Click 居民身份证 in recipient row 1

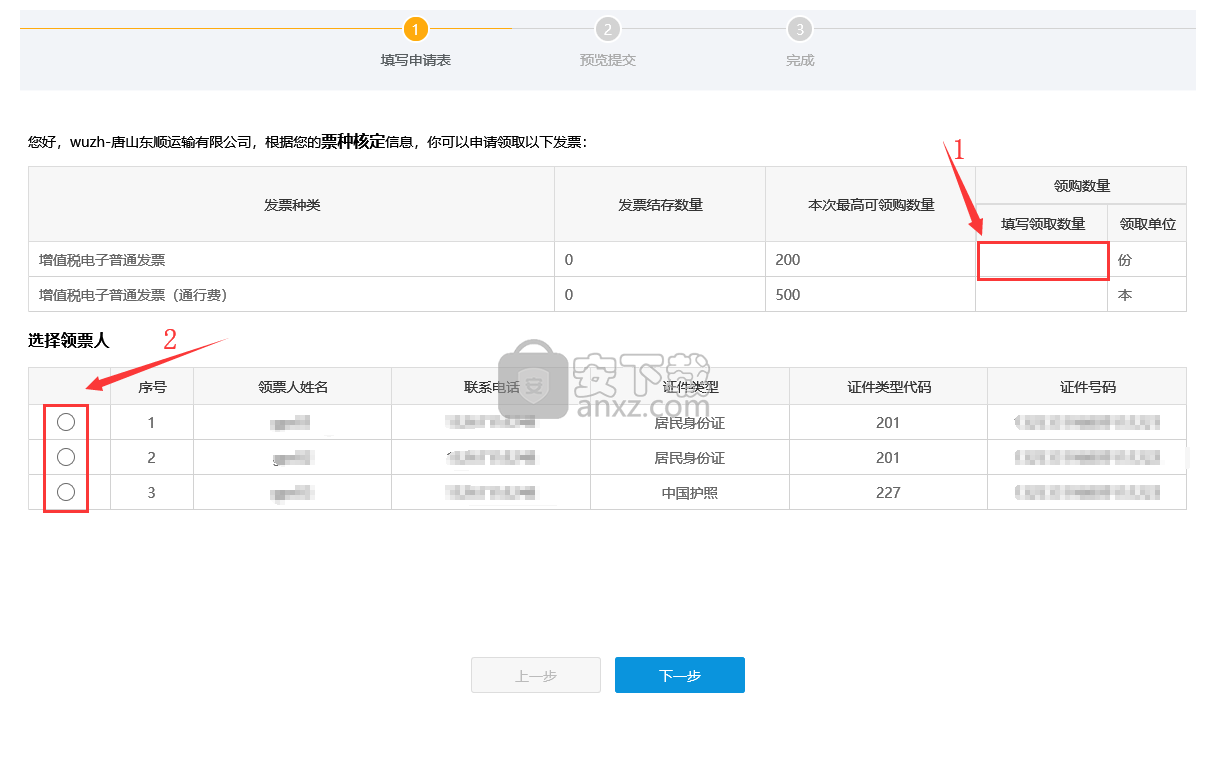coord(690,423)
